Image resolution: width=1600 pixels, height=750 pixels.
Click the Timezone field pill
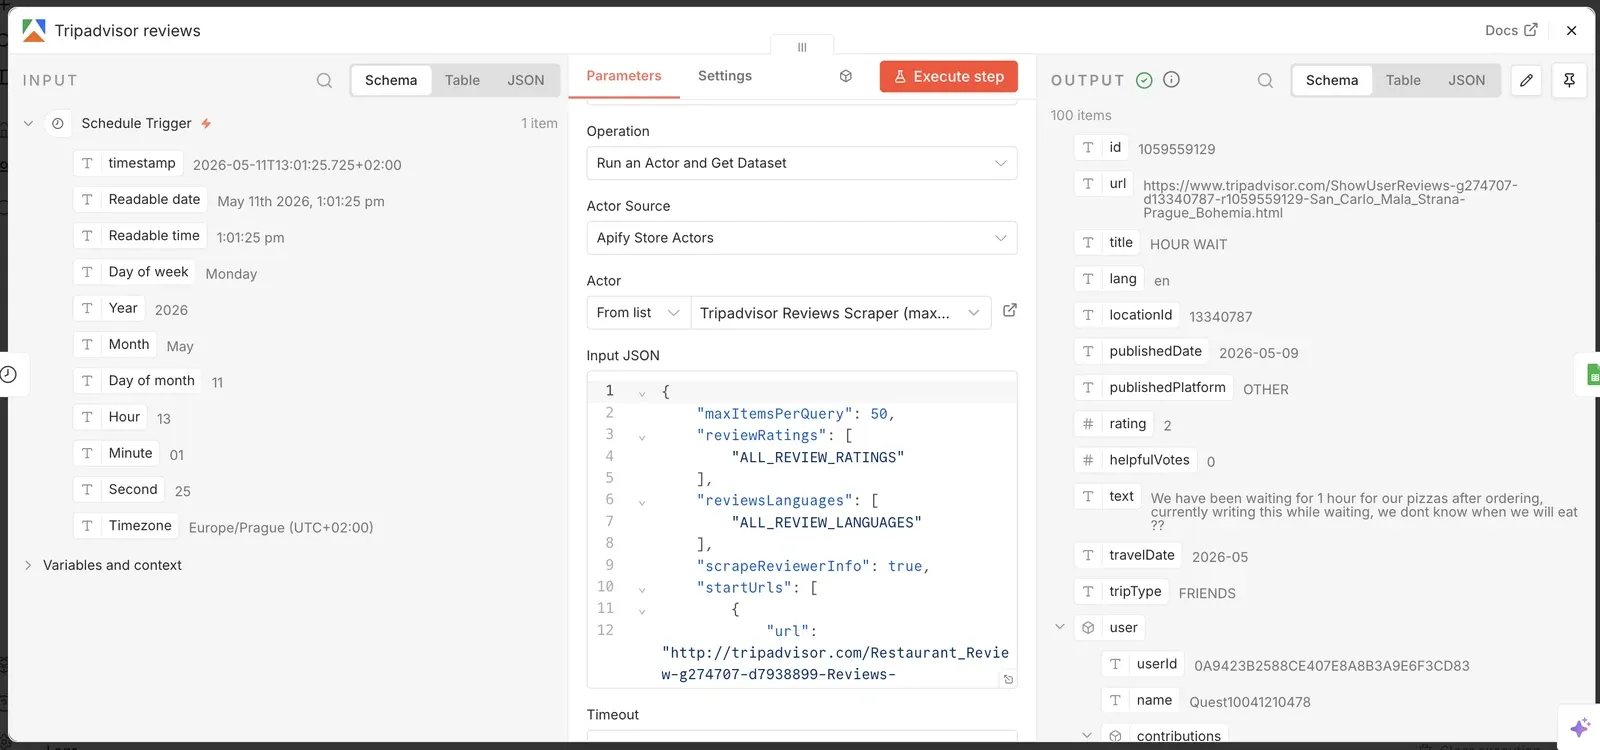coord(127,526)
